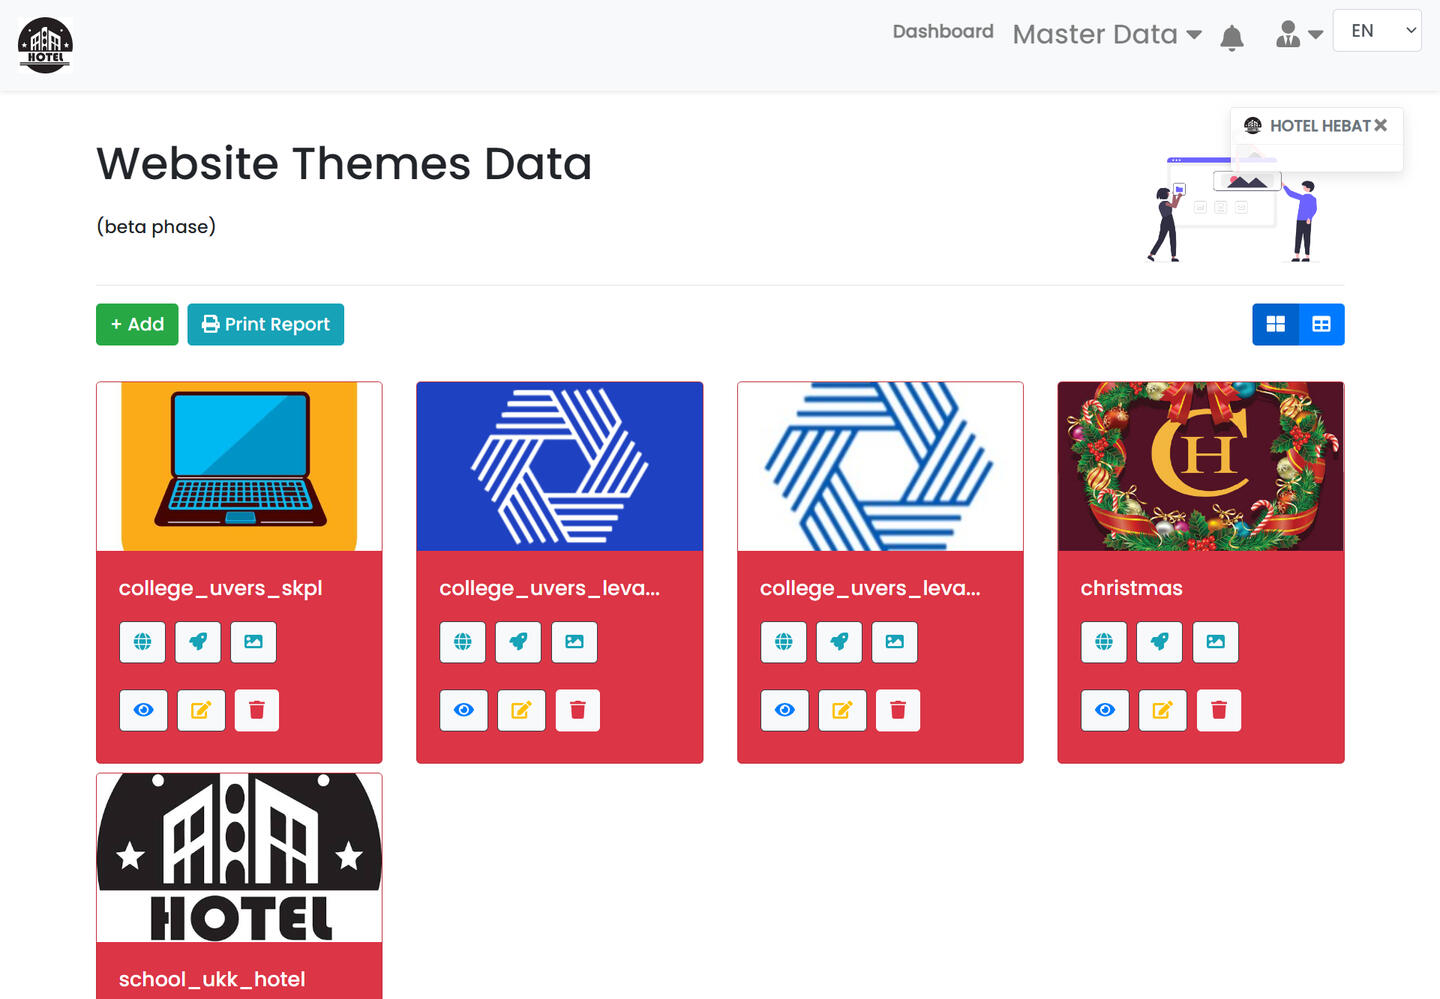Open the notifications bell icon
Screen dimensions: 1440x999
point(1232,38)
